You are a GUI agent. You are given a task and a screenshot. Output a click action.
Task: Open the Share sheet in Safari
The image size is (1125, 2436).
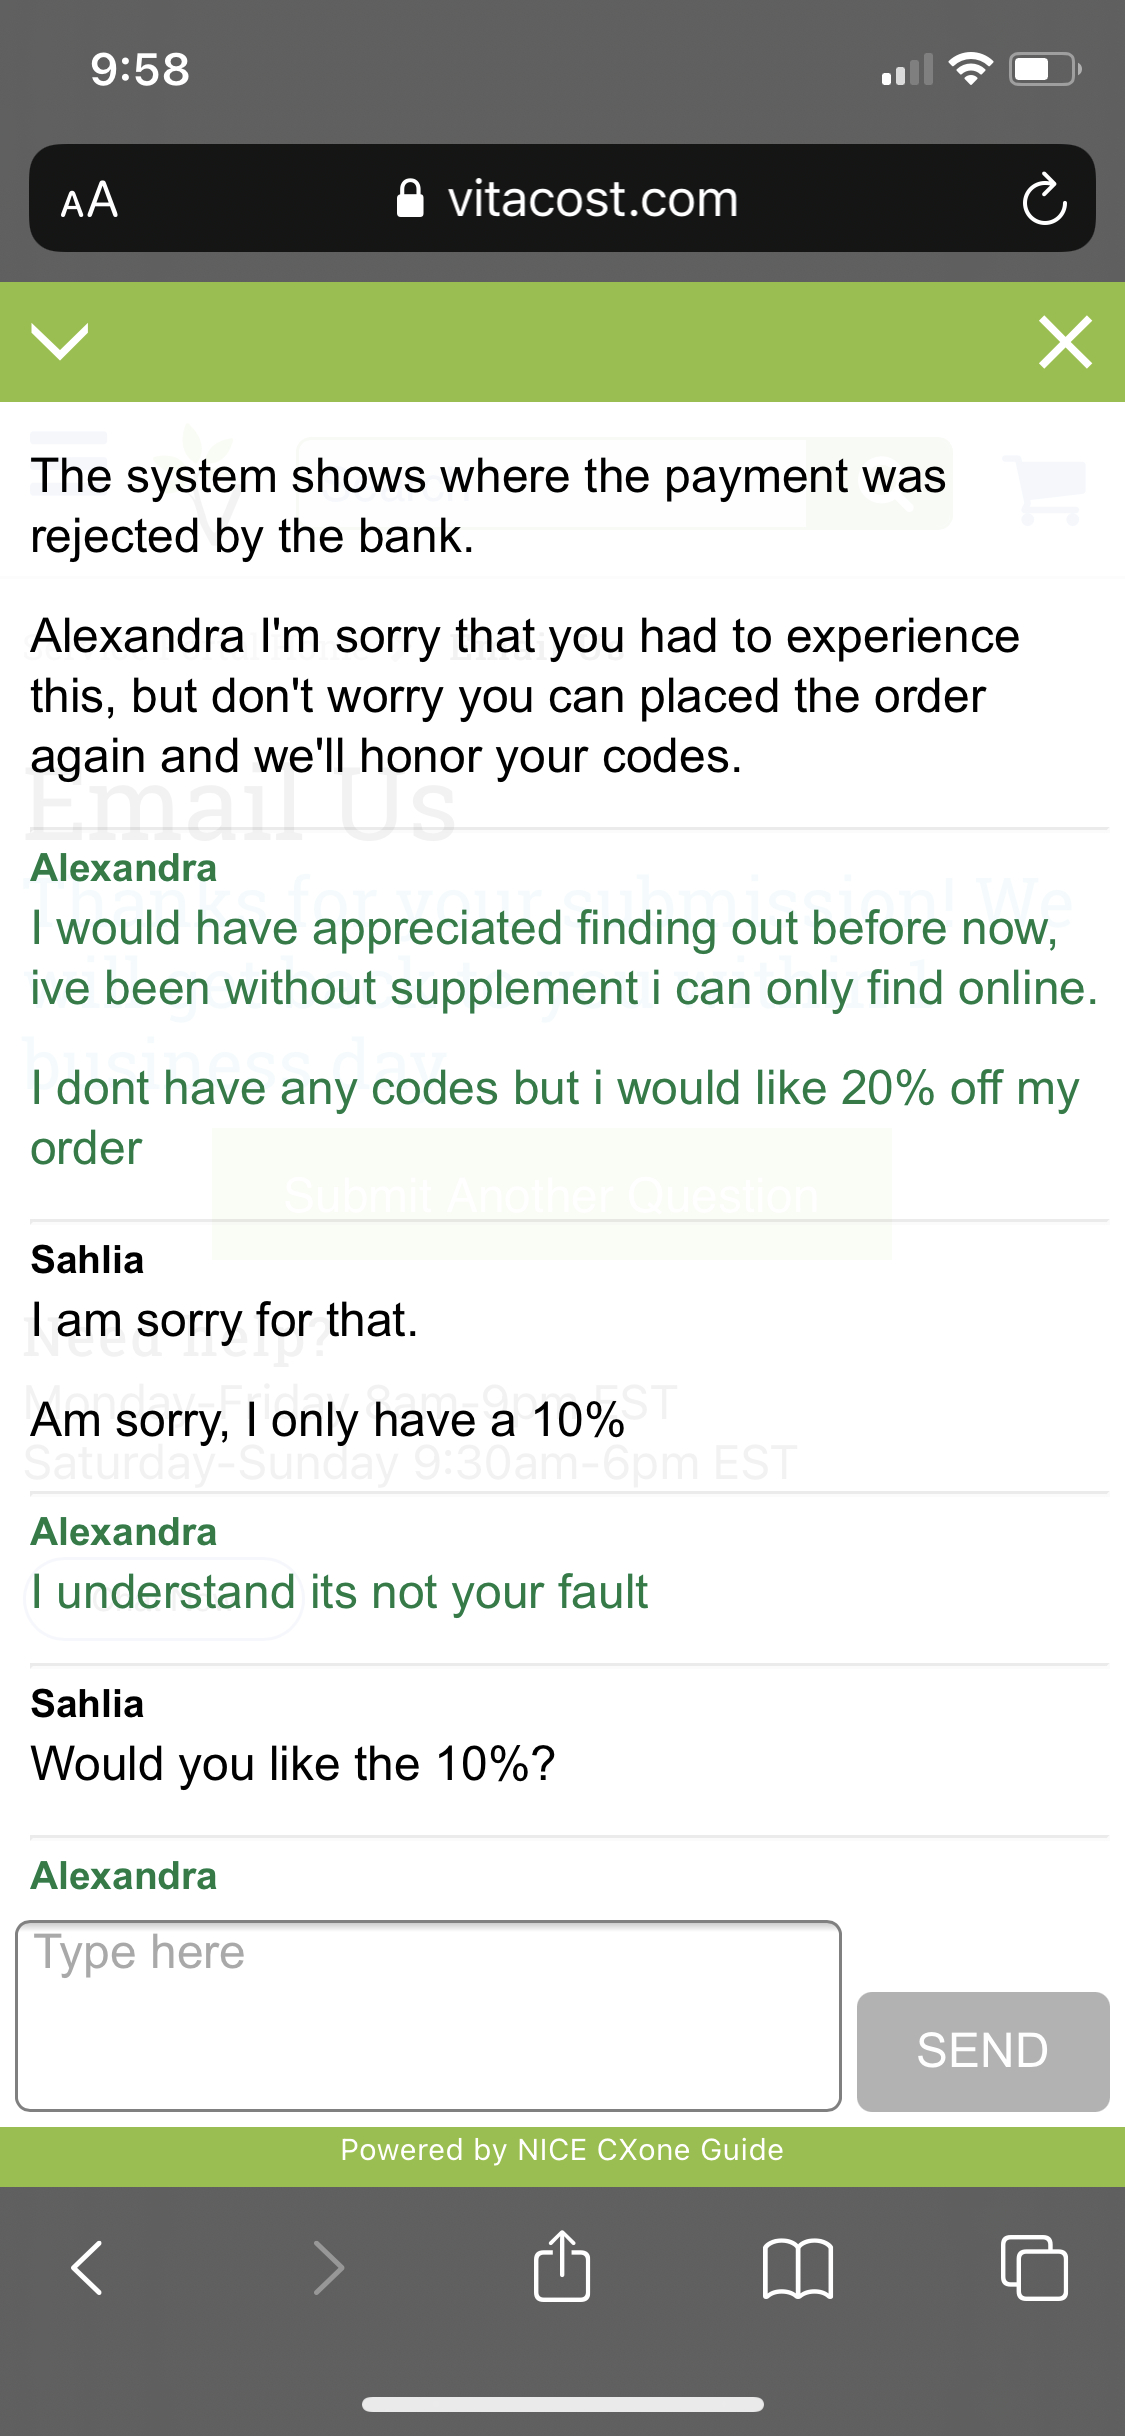click(x=562, y=2267)
